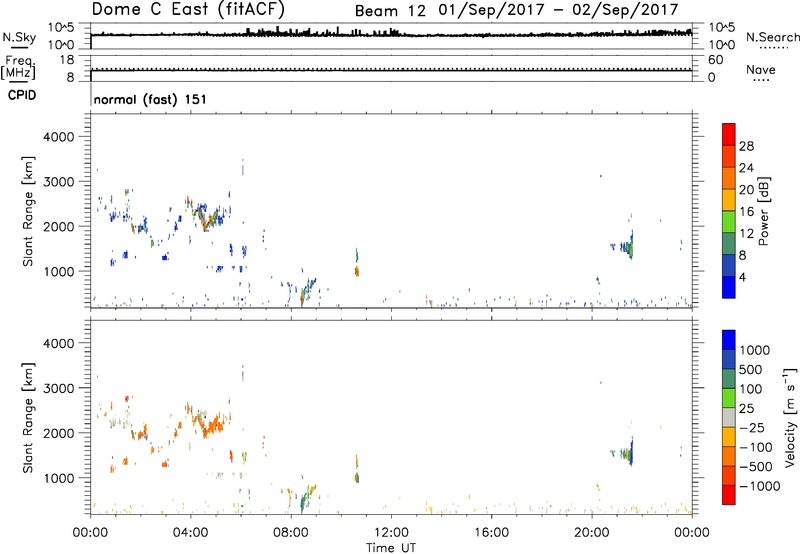Click the plot title 'Dome C East (fitACF)'
800x554 pixels.
[188, 9]
